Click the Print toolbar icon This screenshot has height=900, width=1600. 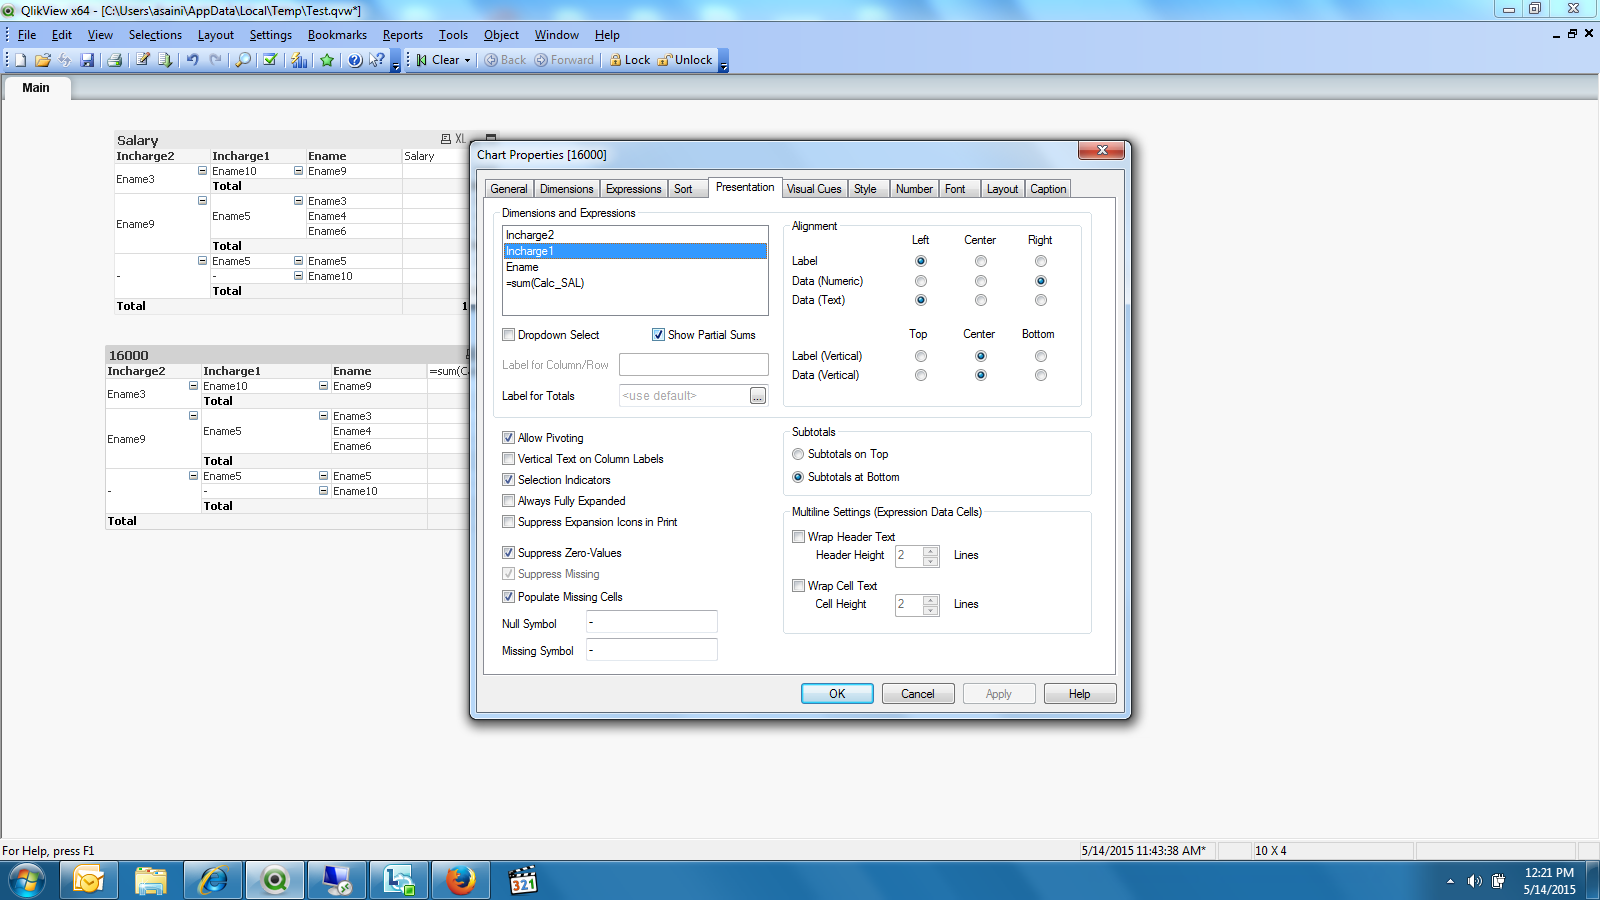coord(114,60)
